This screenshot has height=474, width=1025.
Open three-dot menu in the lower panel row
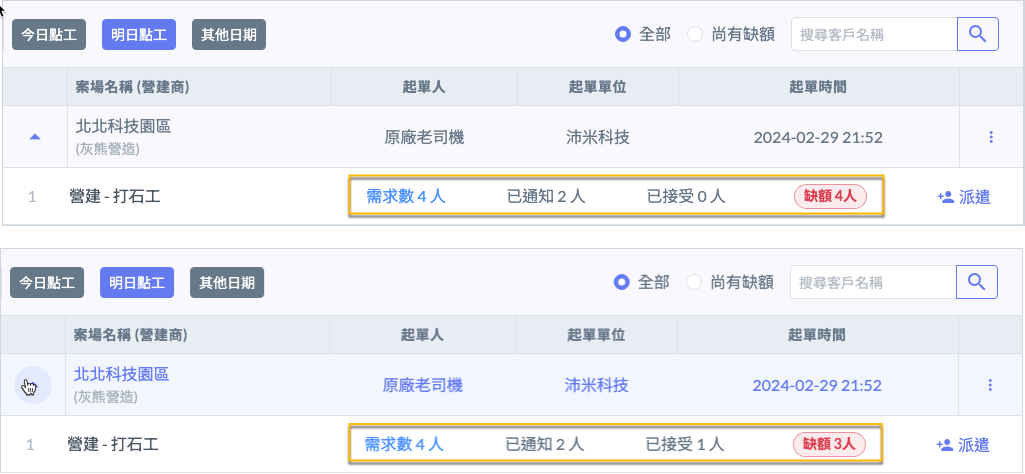[990, 385]
